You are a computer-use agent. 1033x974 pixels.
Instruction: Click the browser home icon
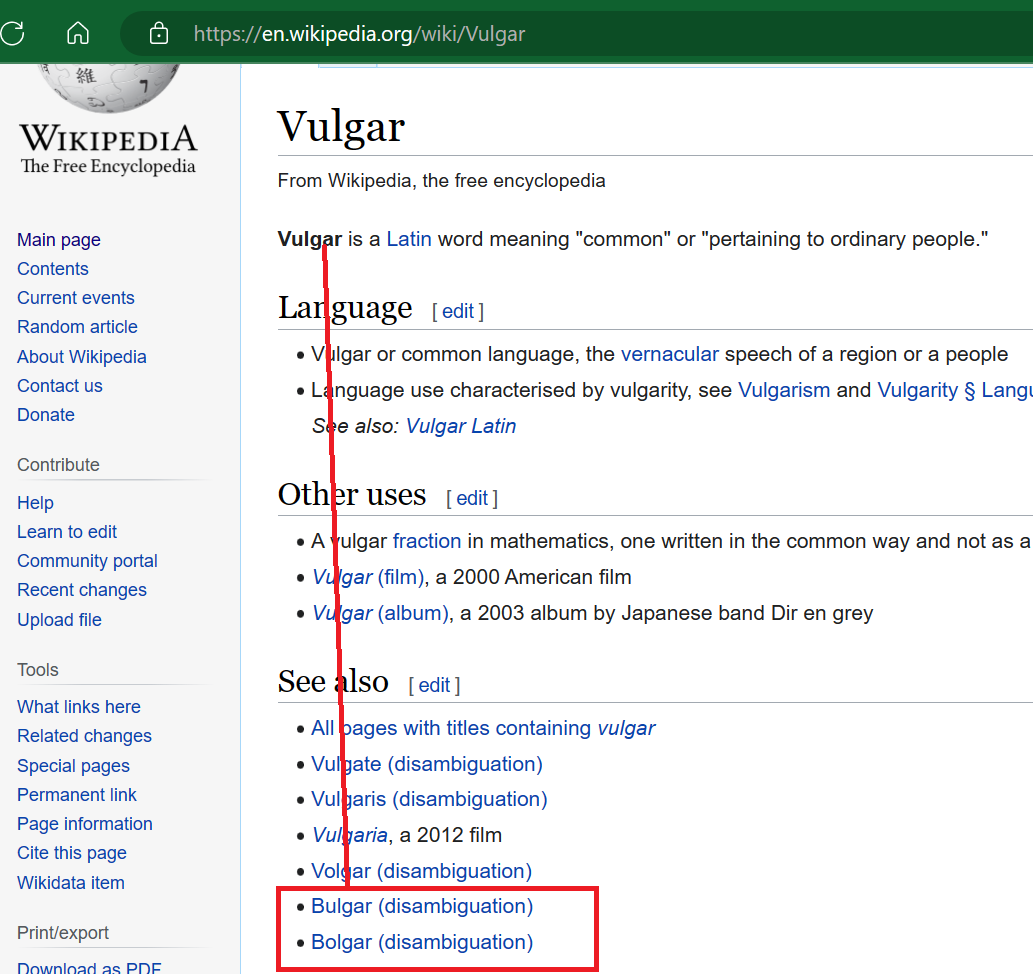tap(77, 33)
